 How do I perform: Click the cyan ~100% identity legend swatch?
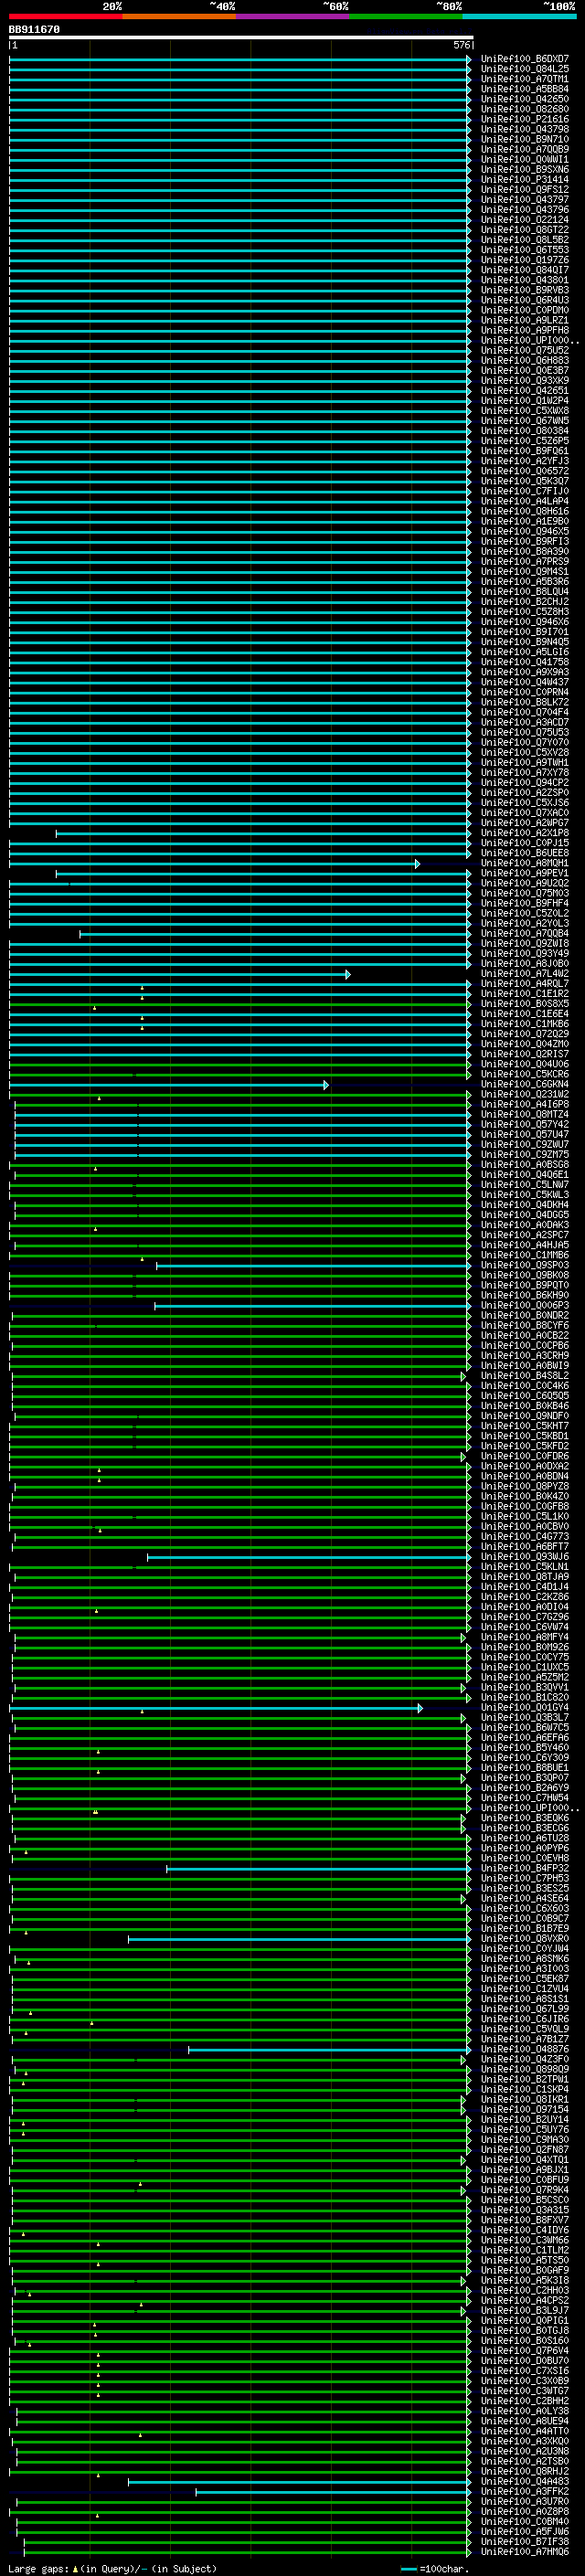(x=519, y=17)
